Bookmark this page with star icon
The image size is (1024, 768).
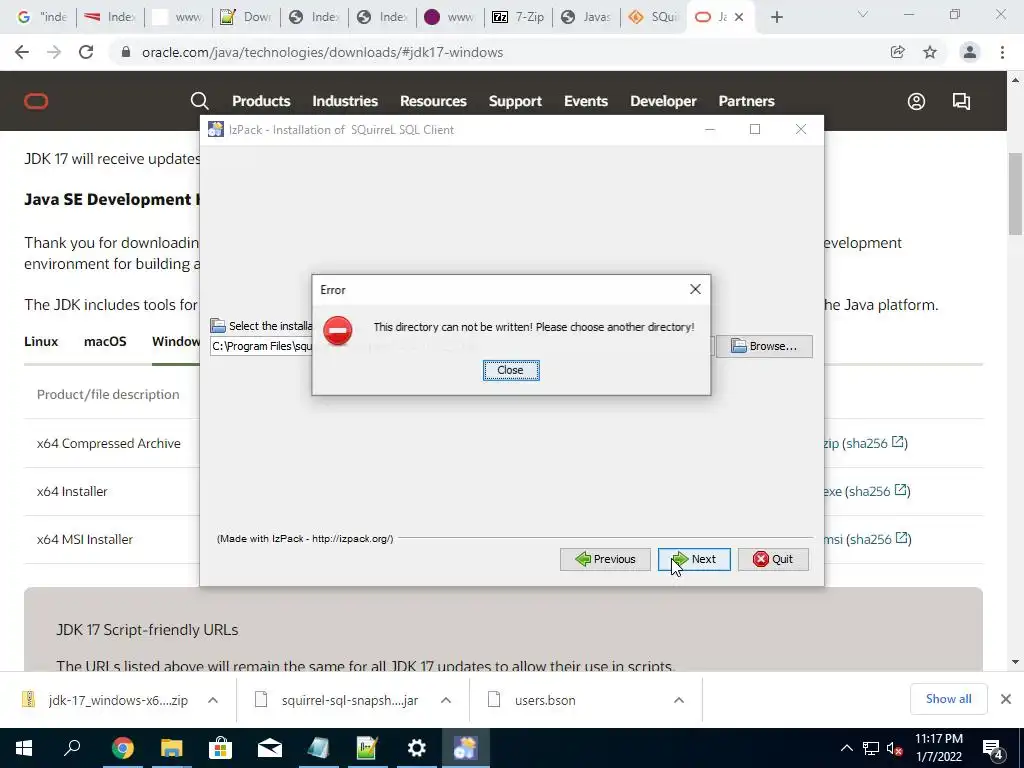[x=930, y=52]
